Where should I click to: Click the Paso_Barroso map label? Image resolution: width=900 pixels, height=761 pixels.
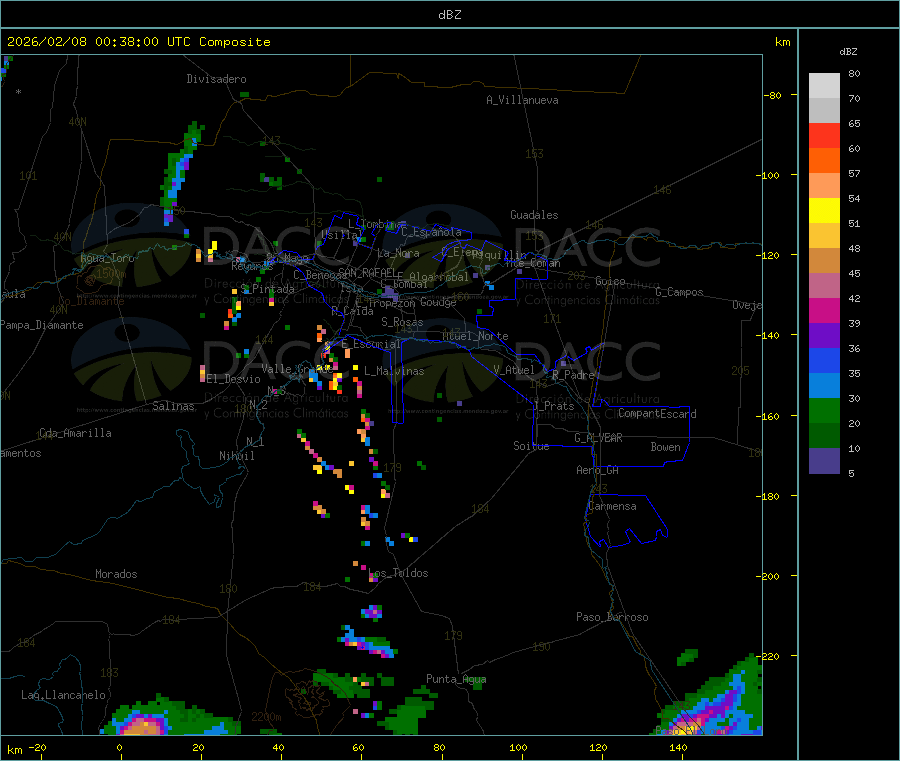612,617
